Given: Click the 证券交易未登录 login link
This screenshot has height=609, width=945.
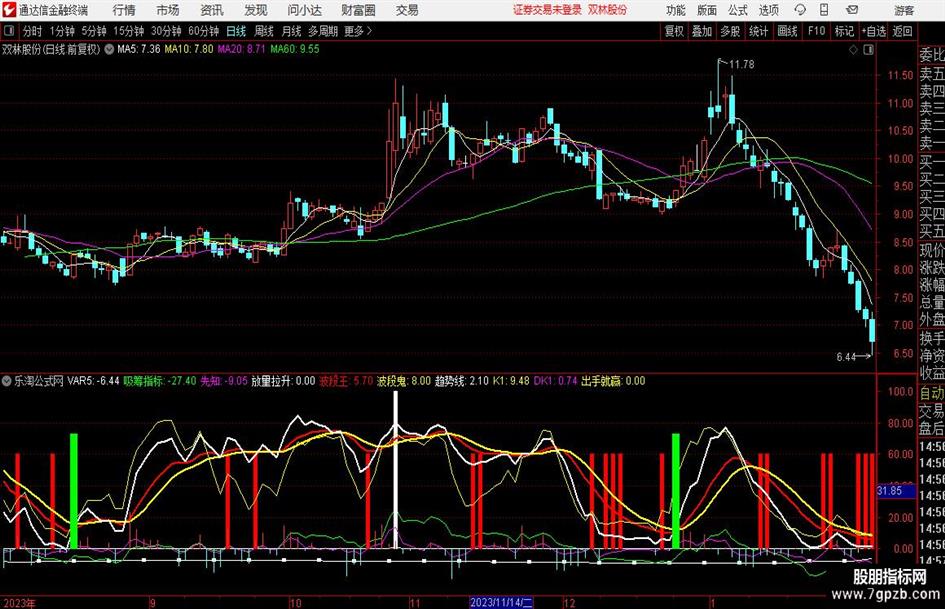Looking at the screenshot, I should [x=547, y=10].
